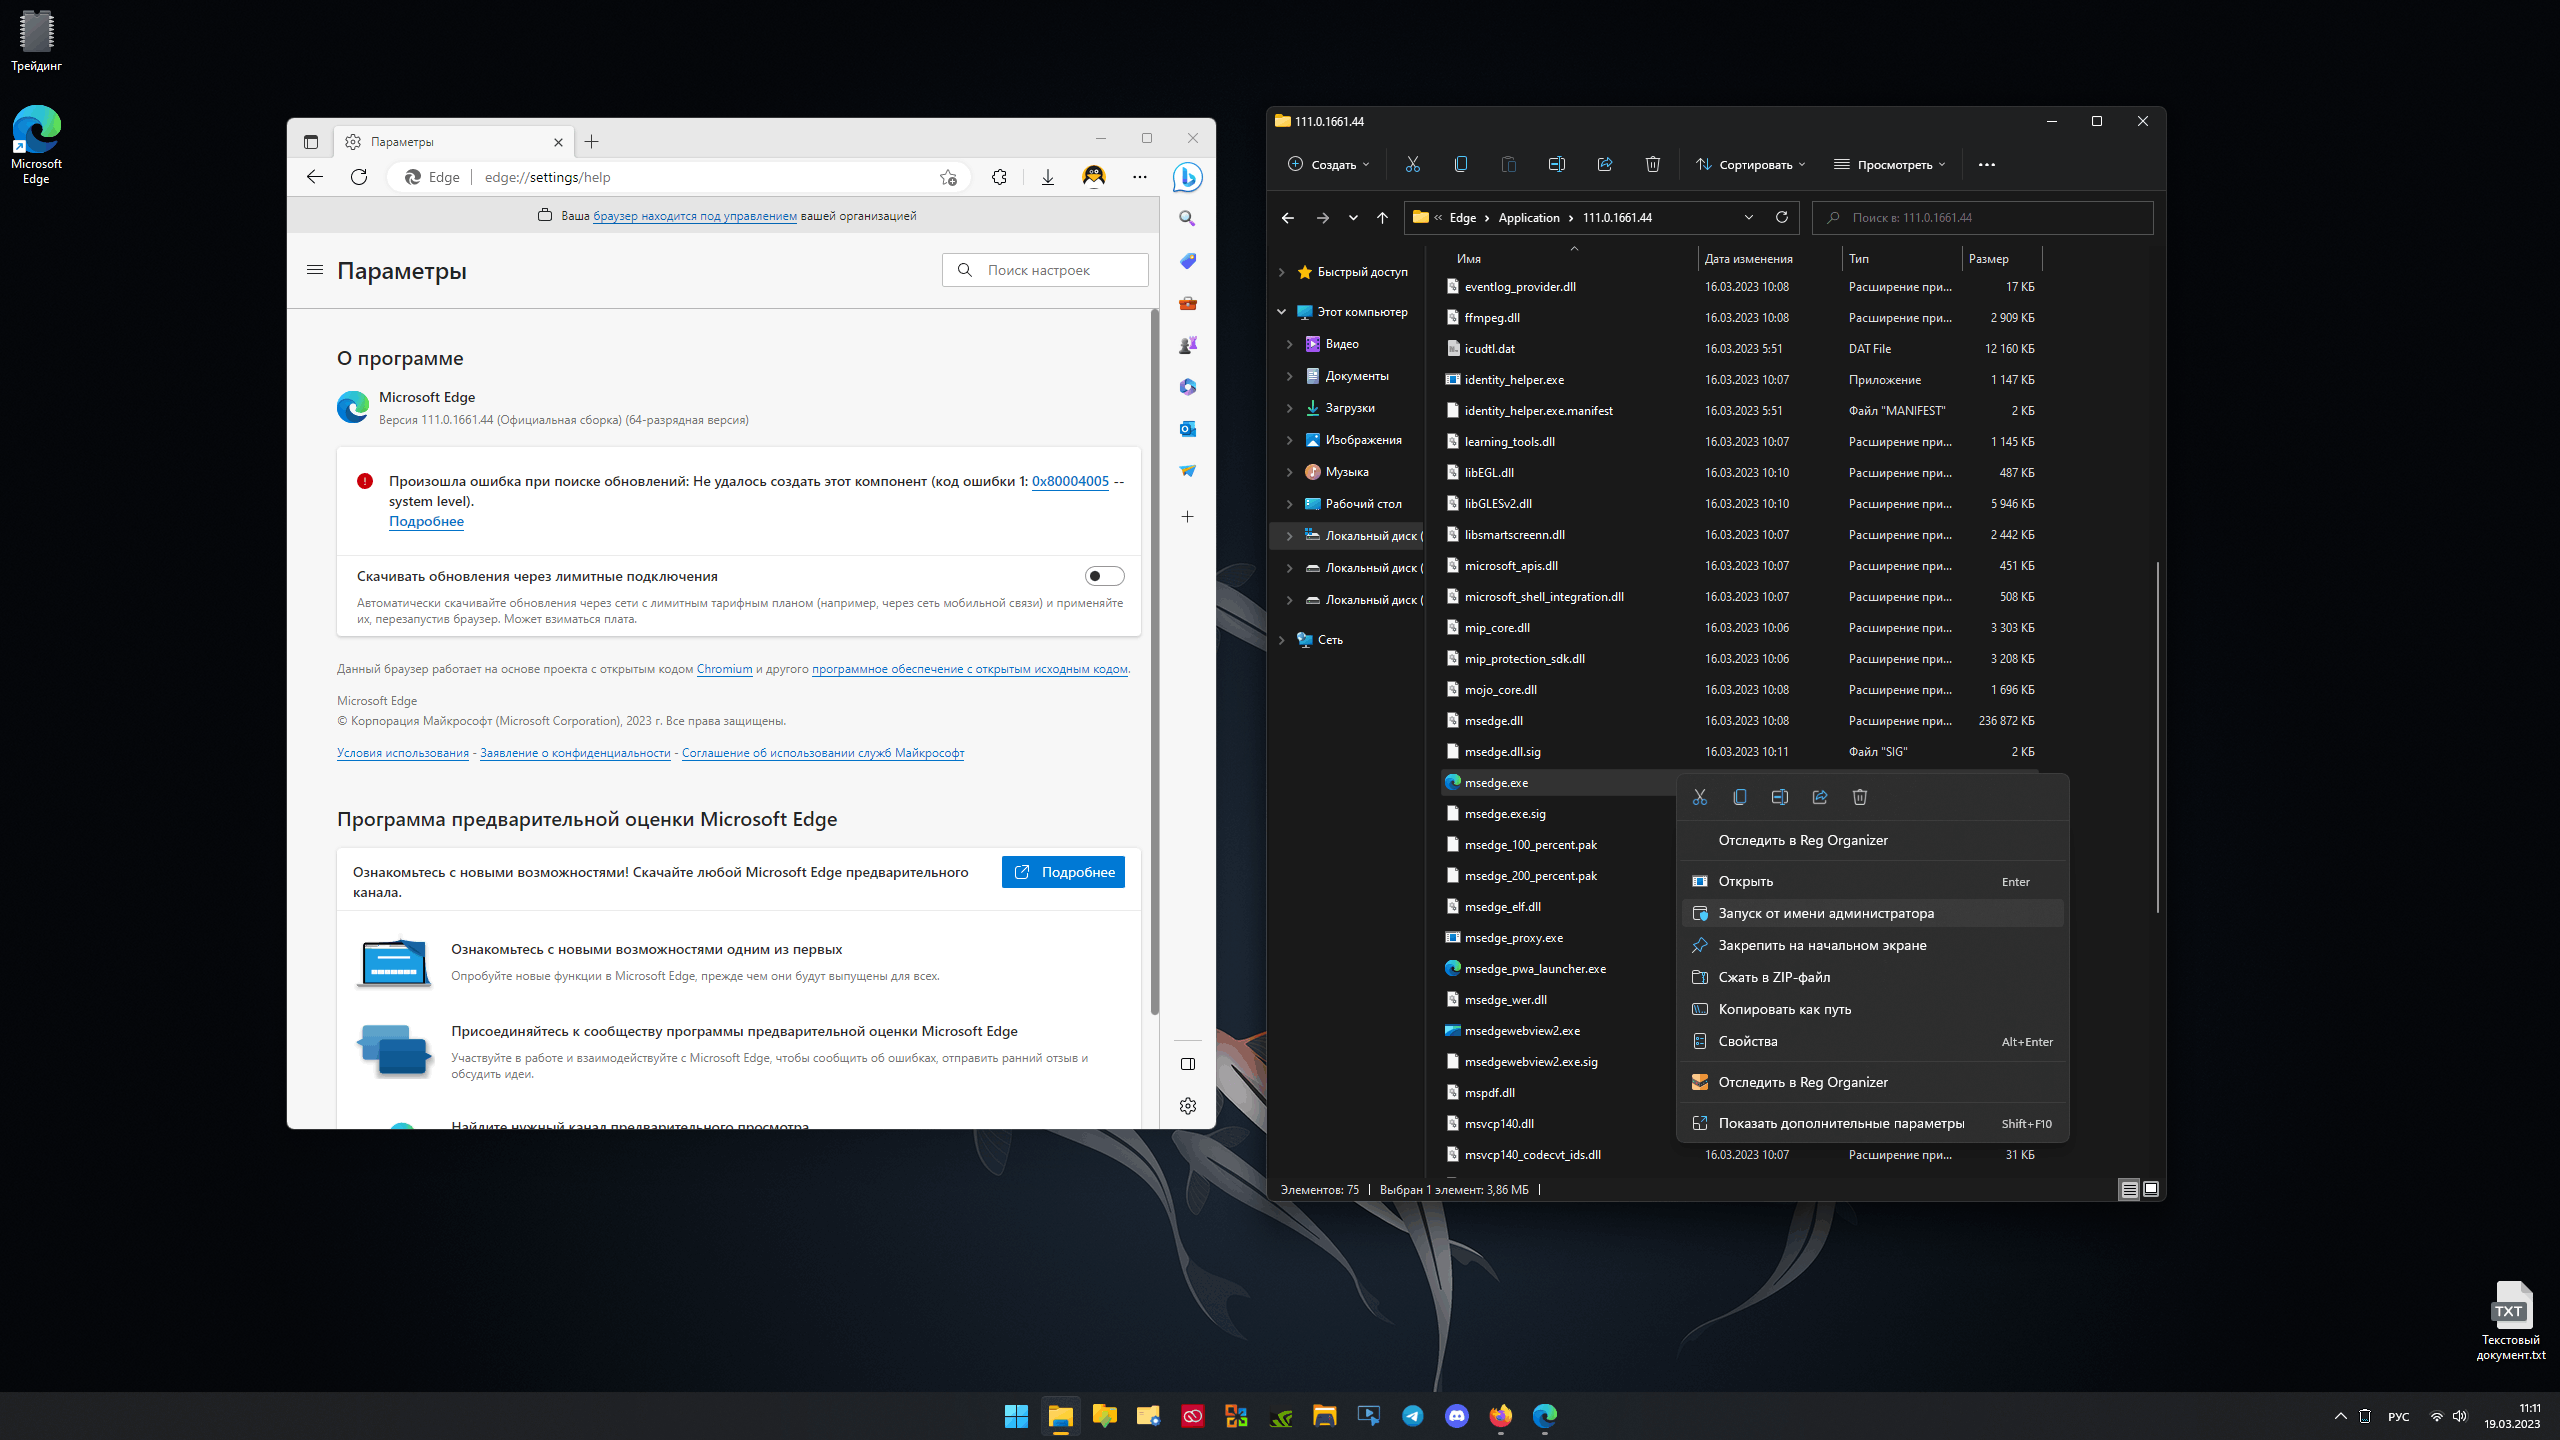Open Outlook icon in Edge sidebar

(x=1187, y=428)
